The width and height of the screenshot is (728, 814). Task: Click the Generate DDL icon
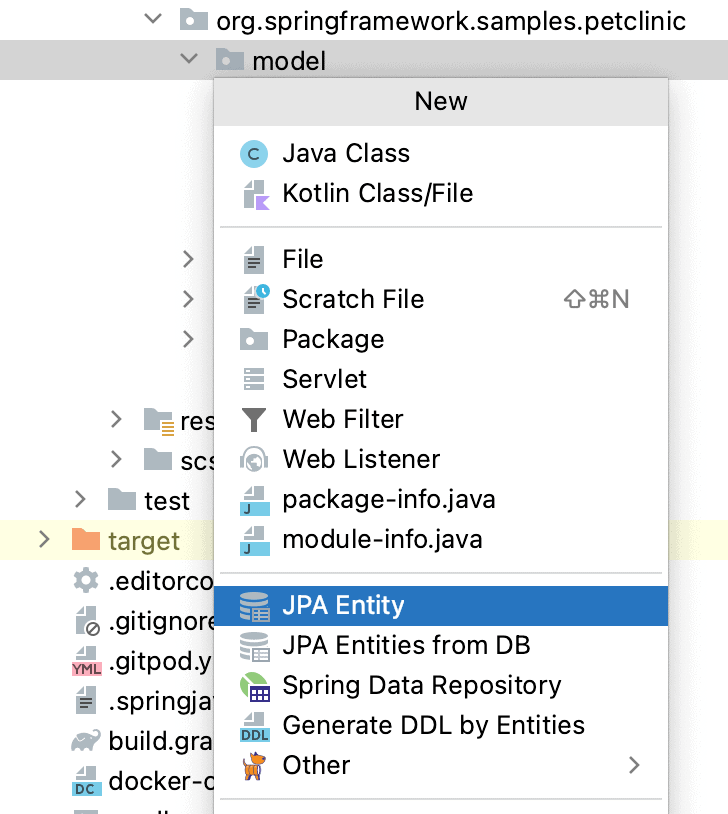254,727
